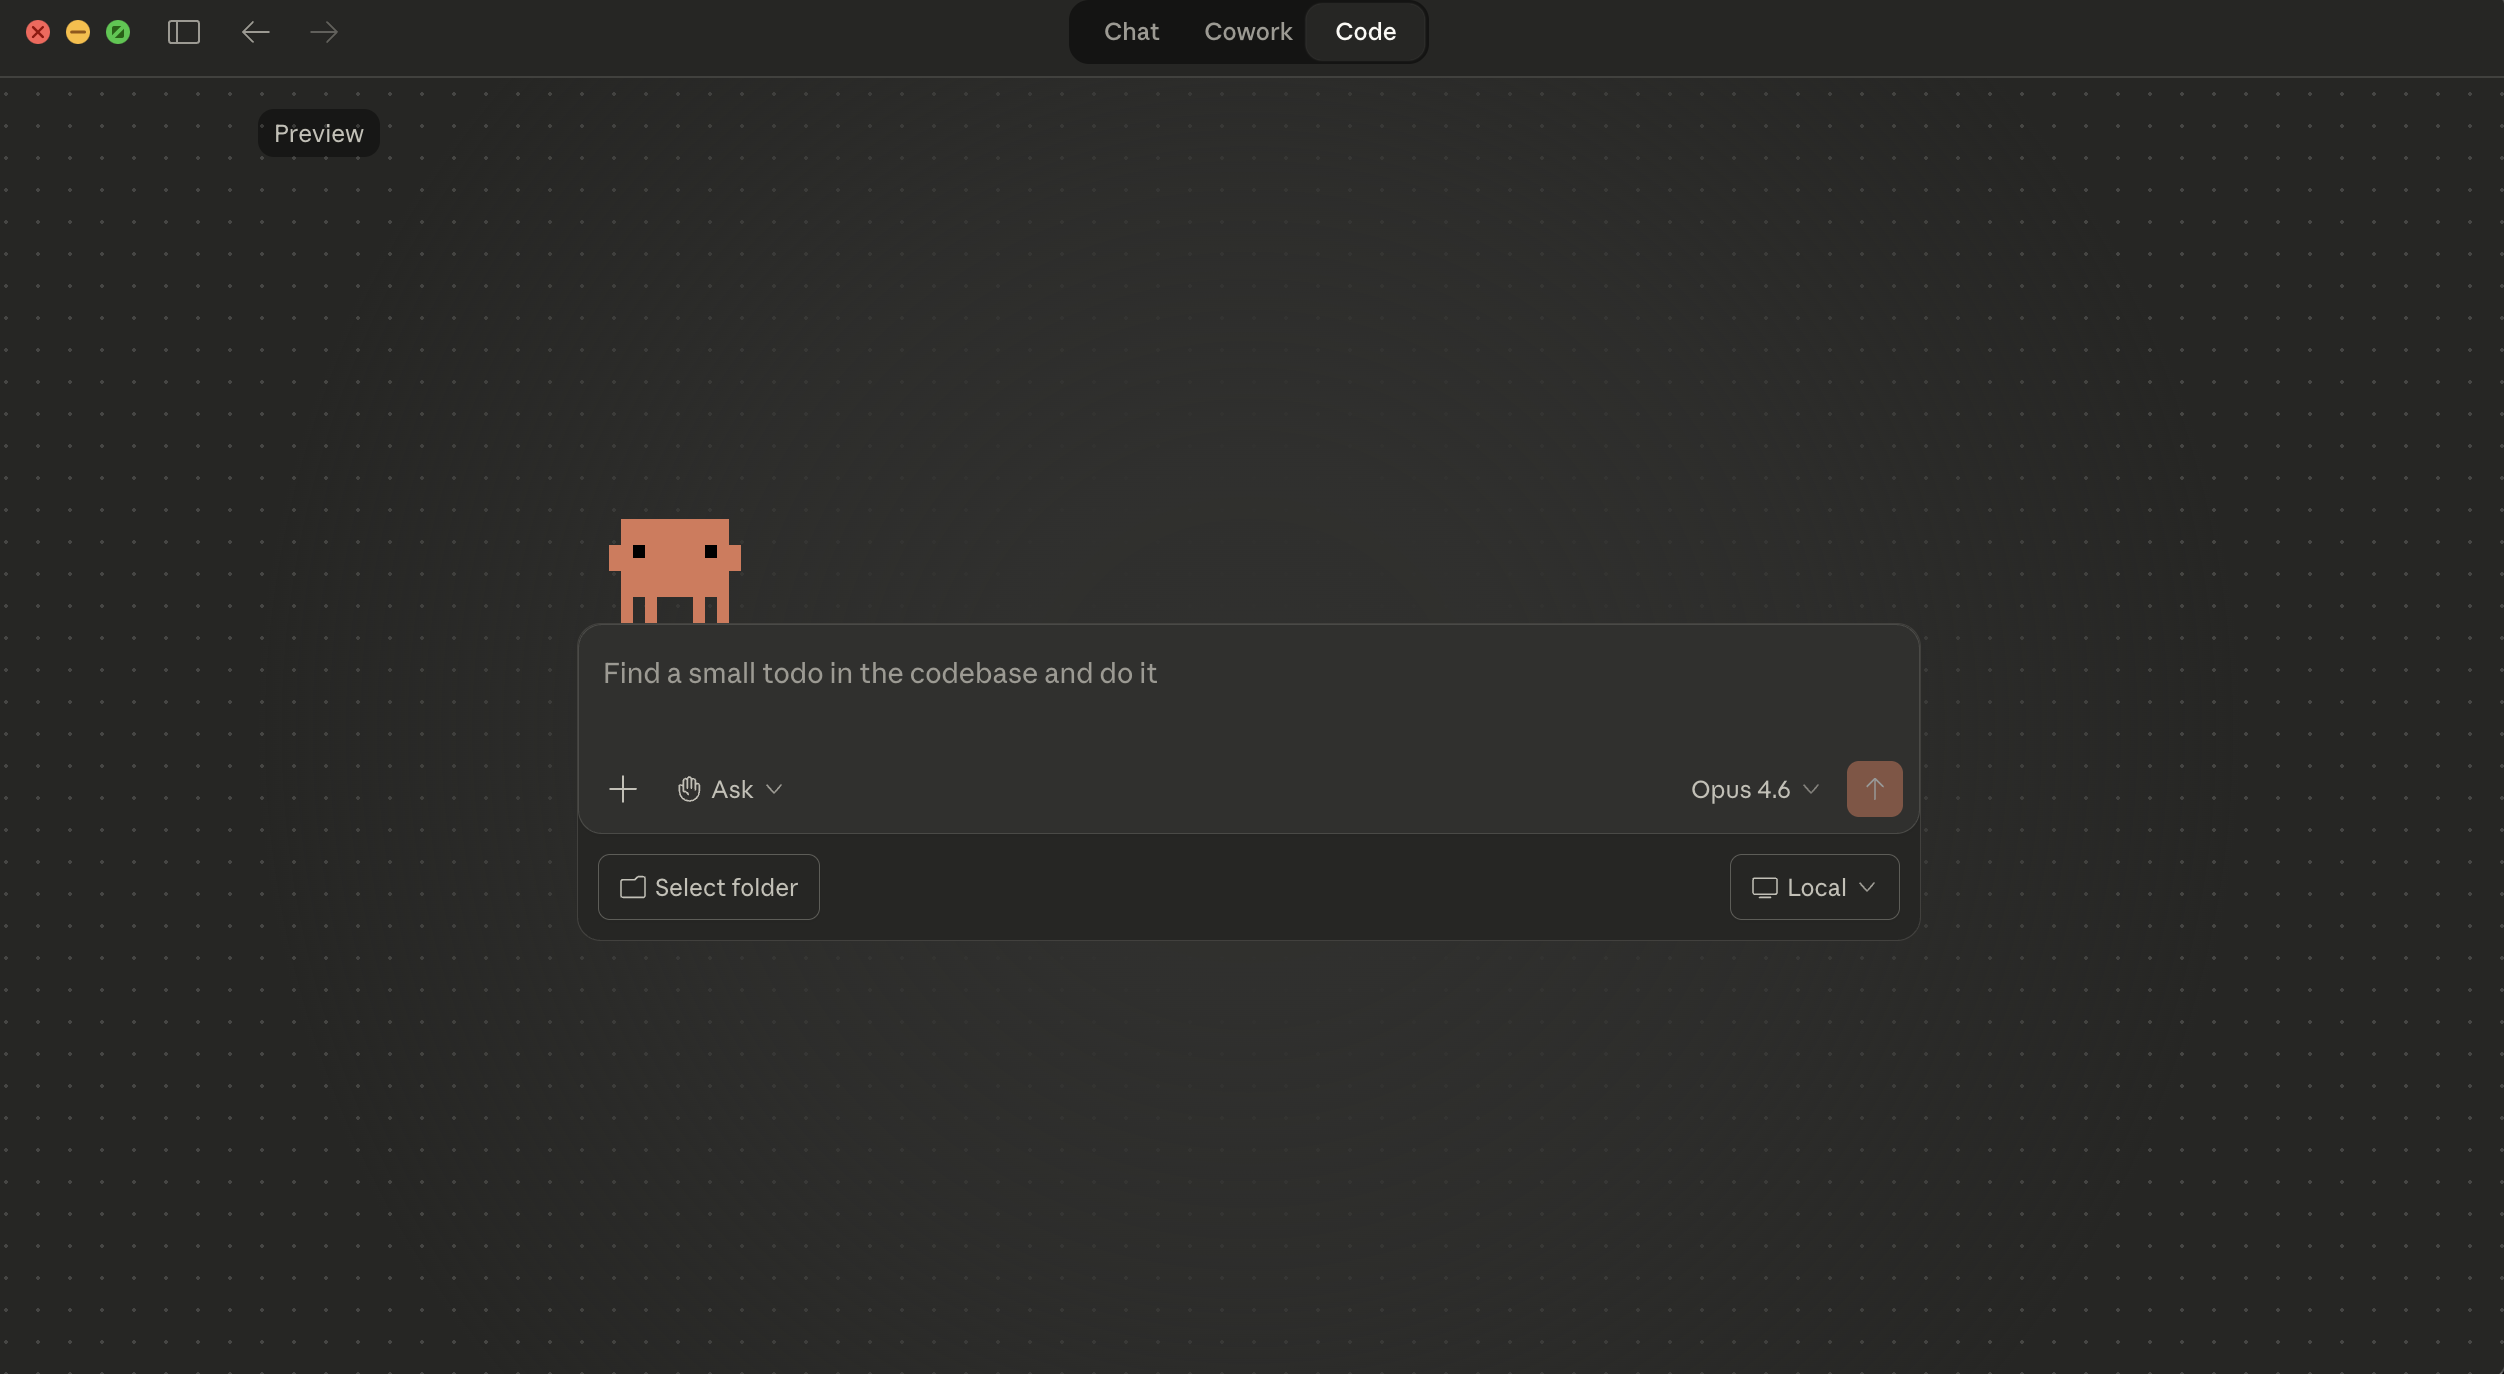Click the yellow minimize traffic light
The image size is (2504, 1374).
(79, 32)
